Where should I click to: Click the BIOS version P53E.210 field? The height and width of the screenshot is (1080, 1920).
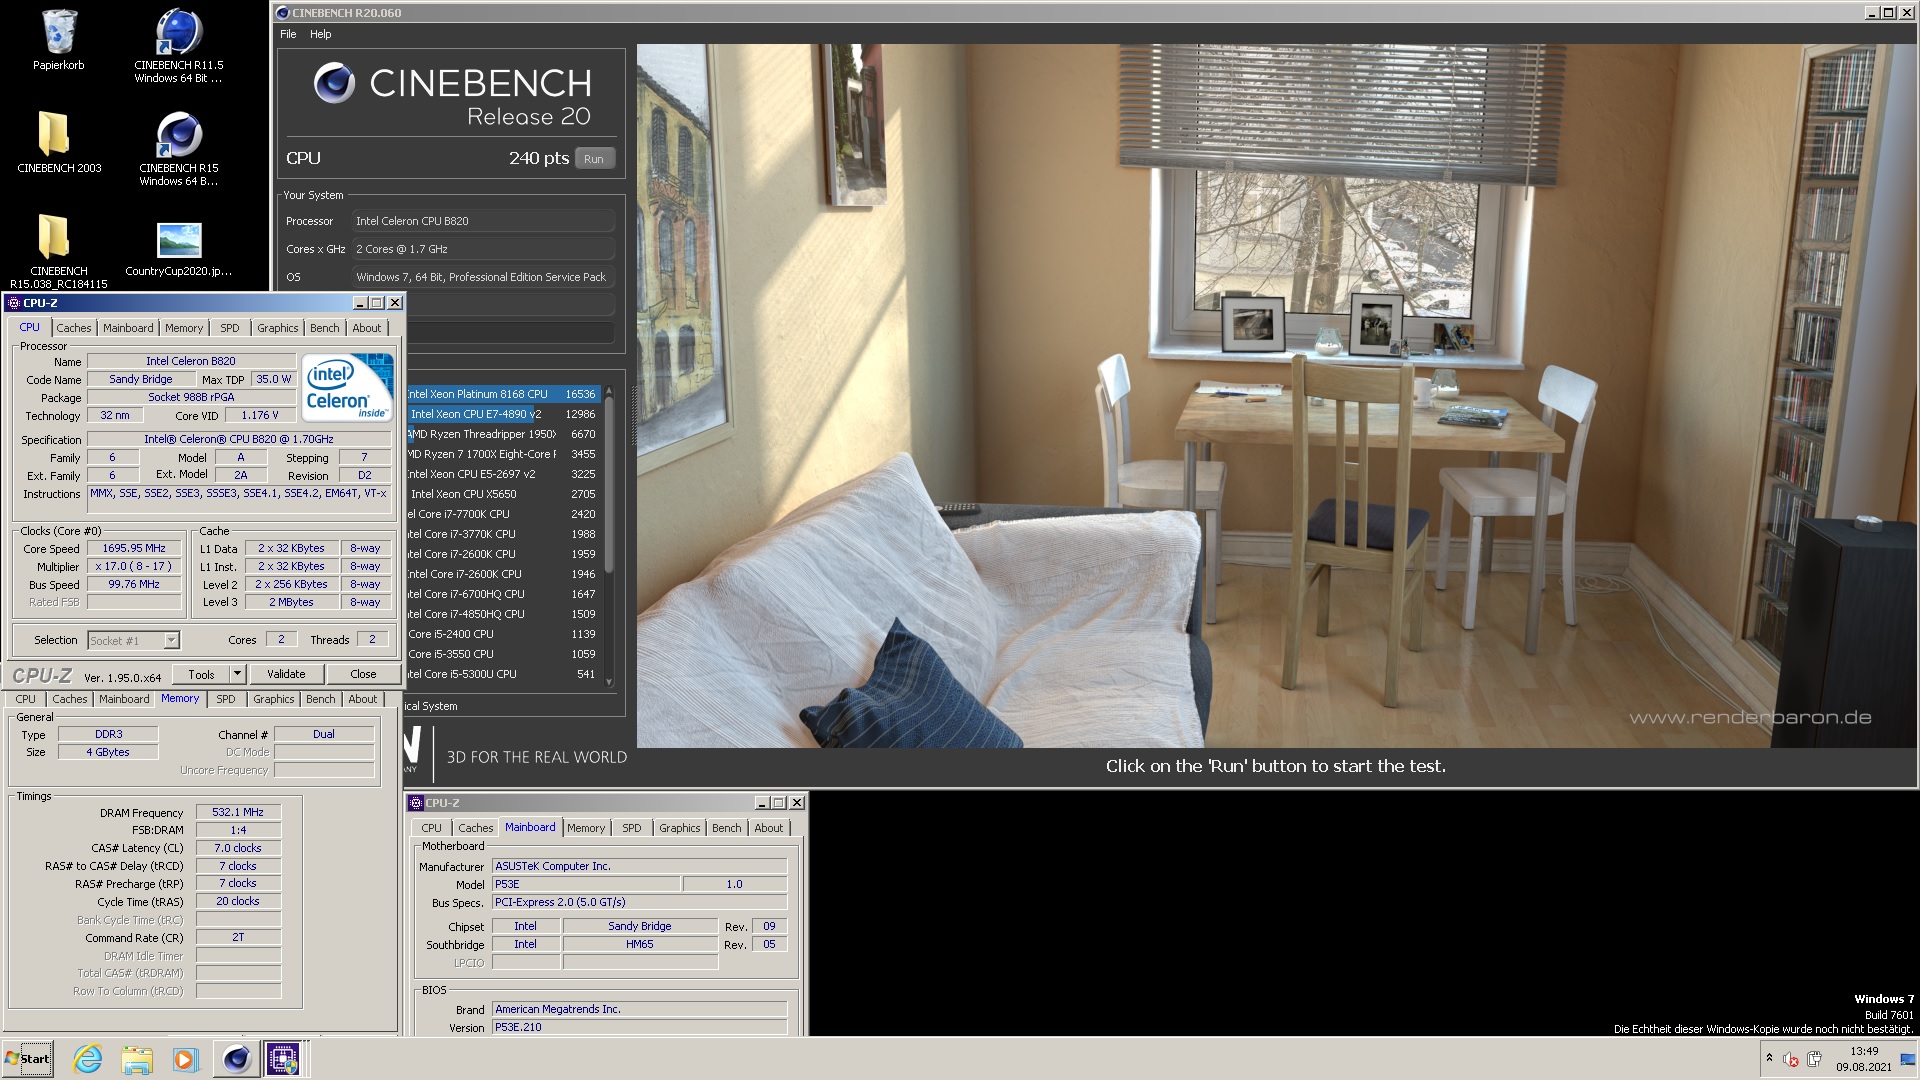tap(640, 1027)
